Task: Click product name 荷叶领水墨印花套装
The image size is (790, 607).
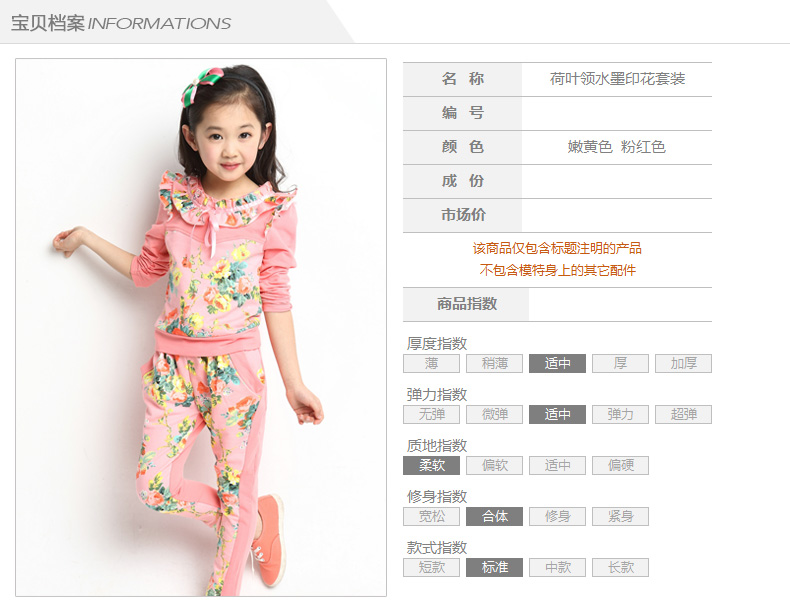Action: tap(617, 79)
